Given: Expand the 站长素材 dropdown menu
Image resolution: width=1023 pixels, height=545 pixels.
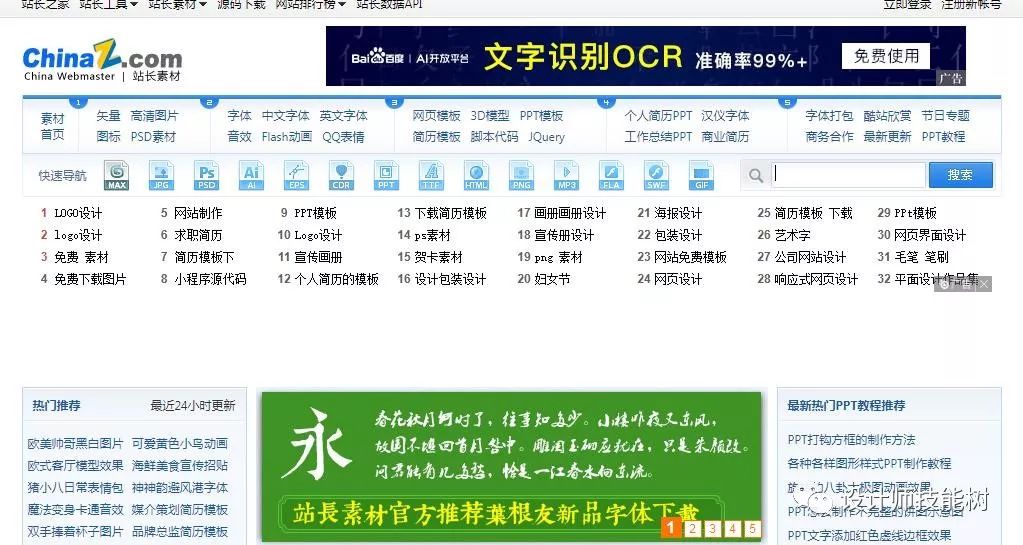Looking at the screenshot, I should click(x=177, y=4).
